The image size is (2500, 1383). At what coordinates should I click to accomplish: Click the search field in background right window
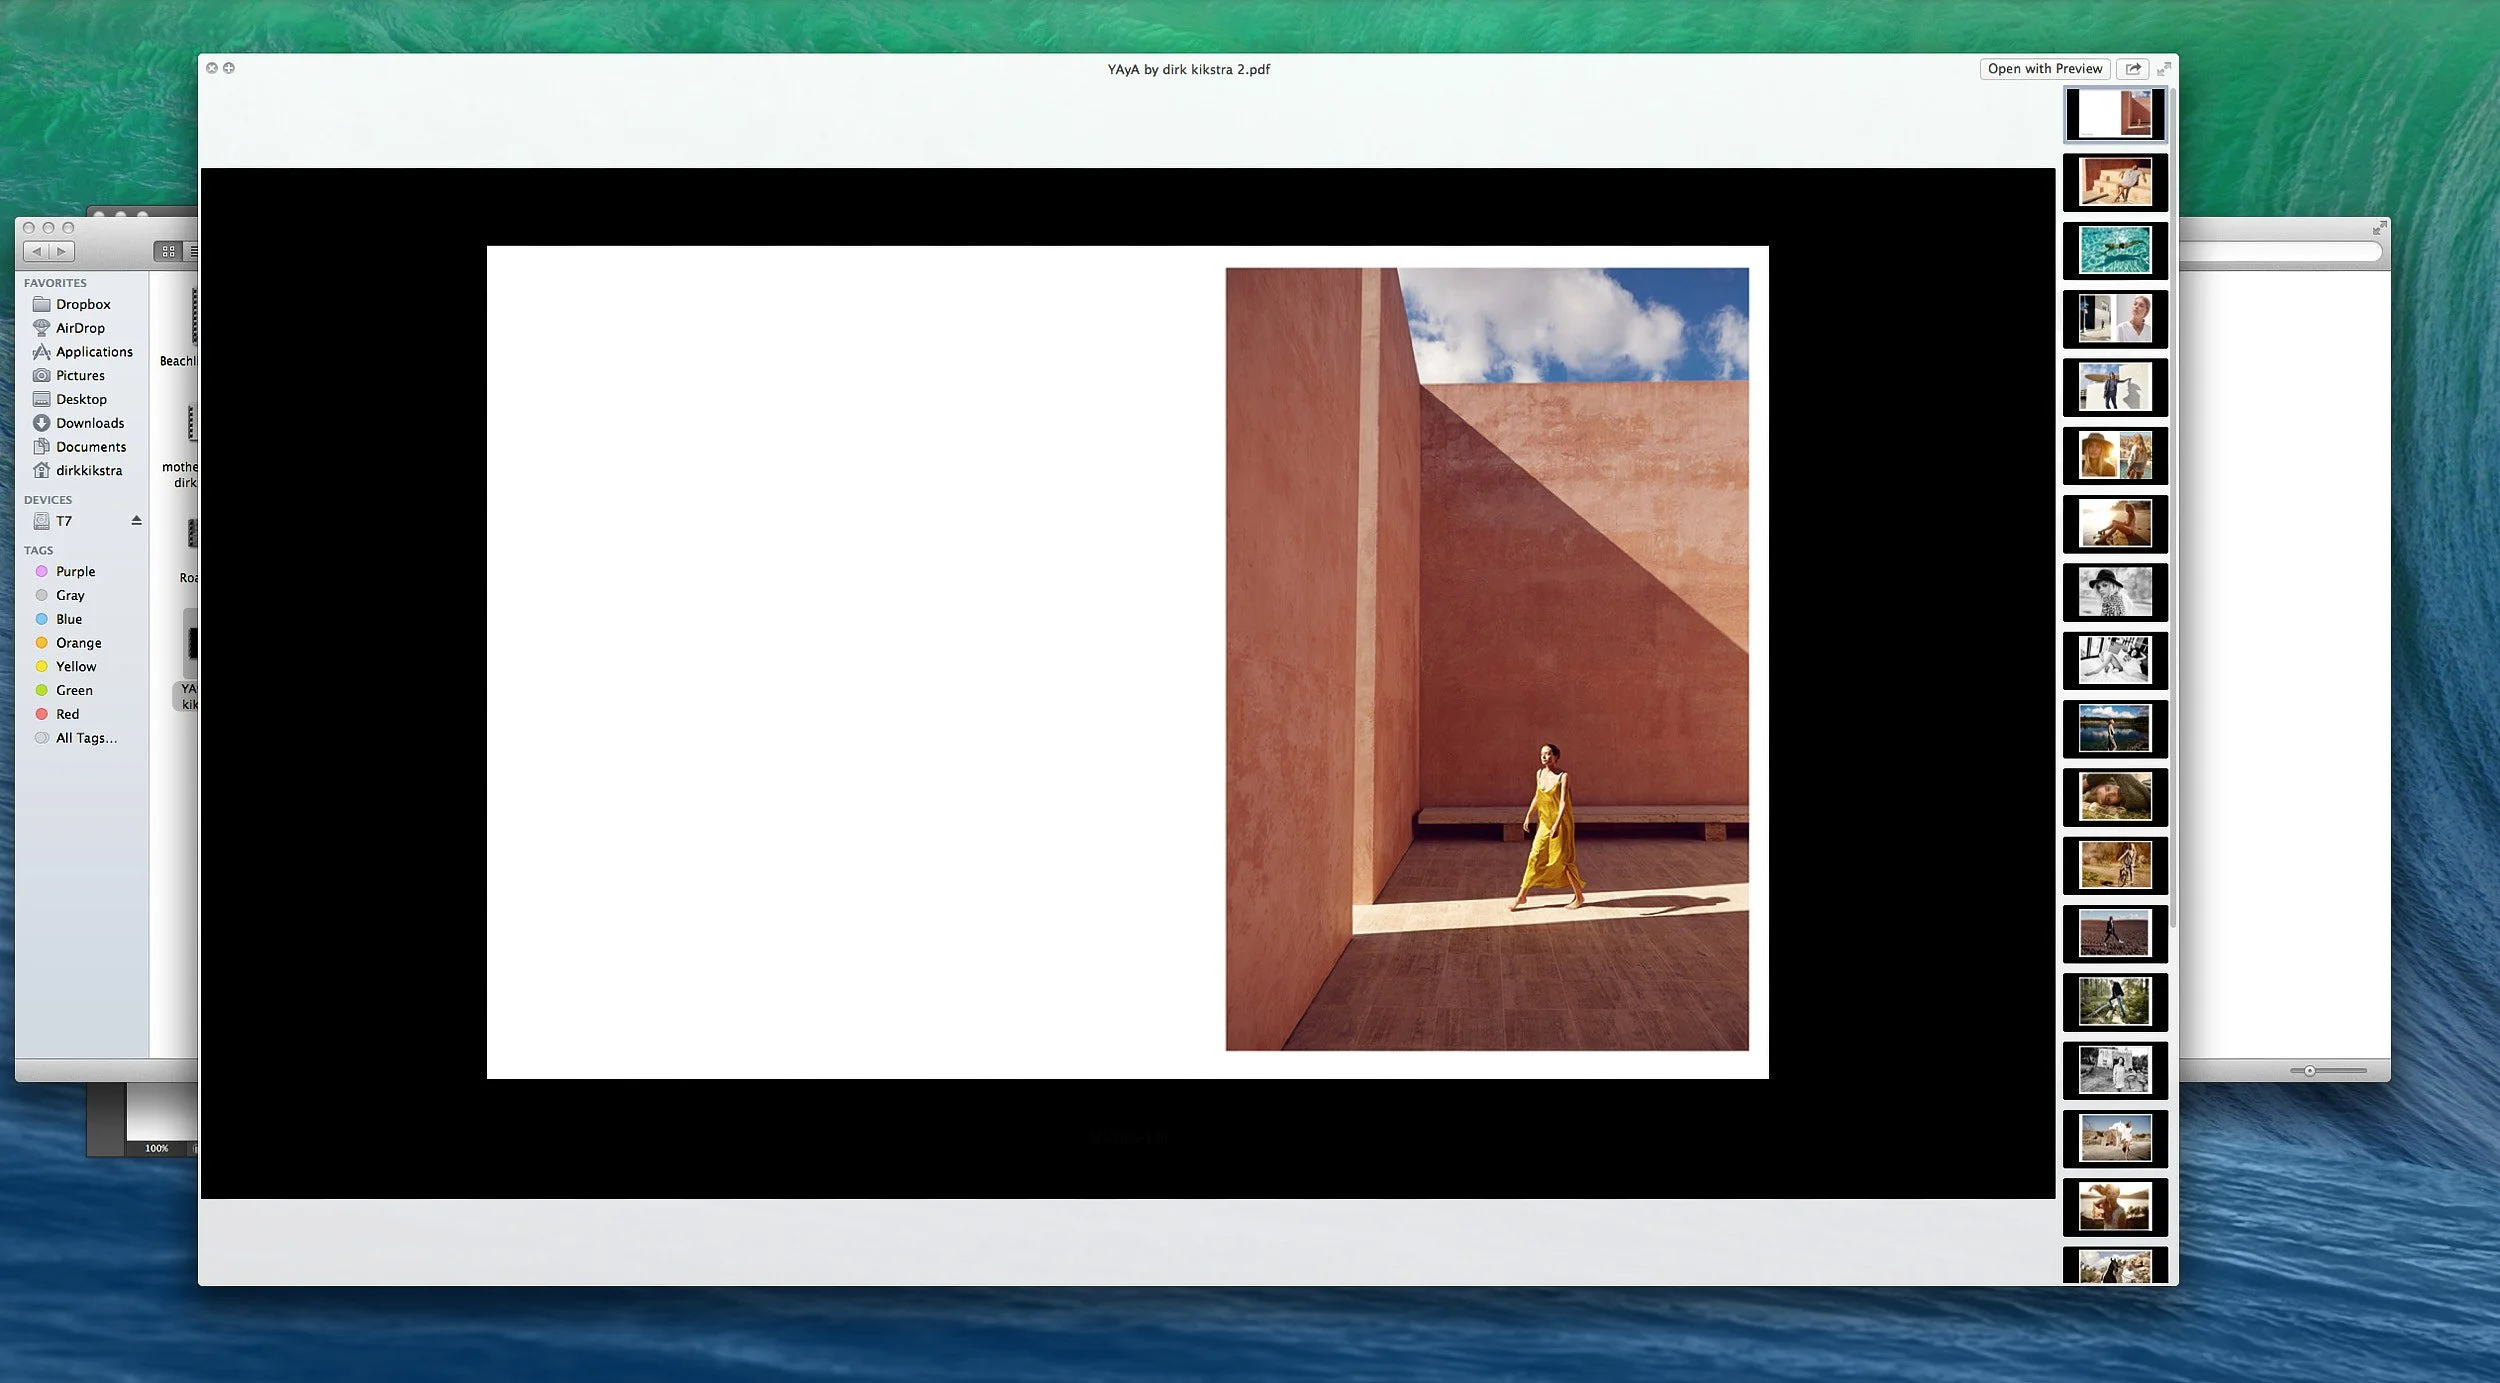pyautogui.click(x=2280, y=252)
